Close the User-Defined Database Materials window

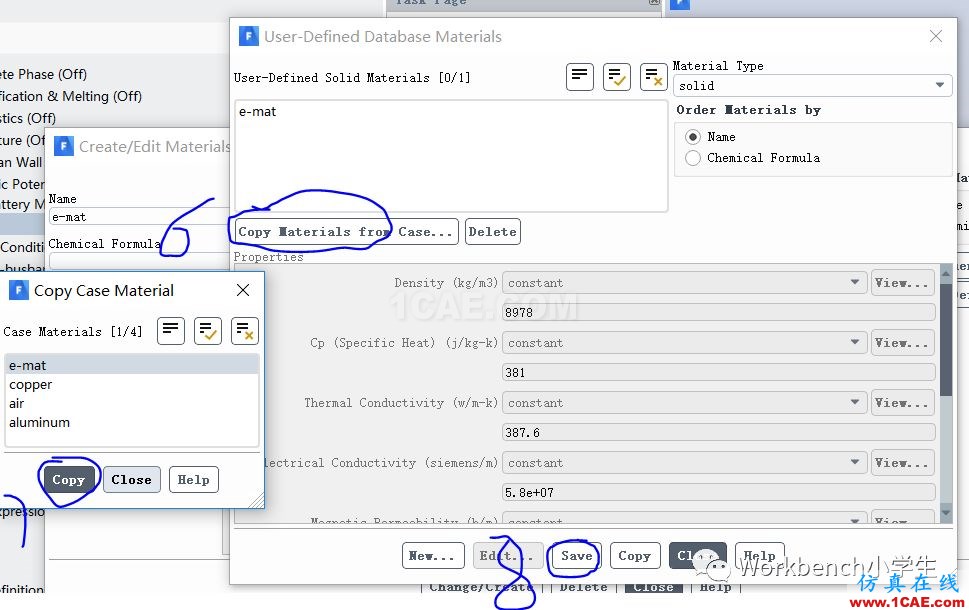tap(936, 36)
